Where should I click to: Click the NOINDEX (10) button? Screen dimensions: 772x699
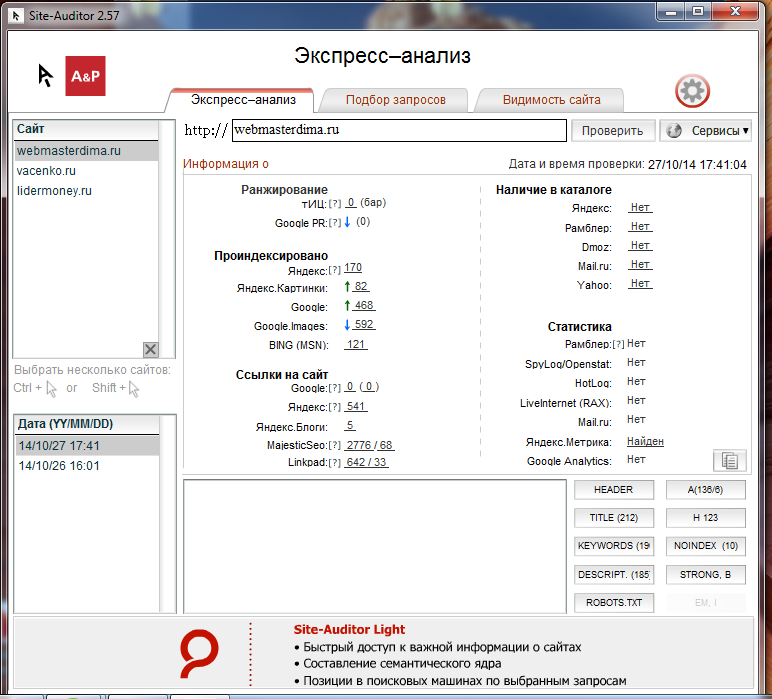coord(706,546)
